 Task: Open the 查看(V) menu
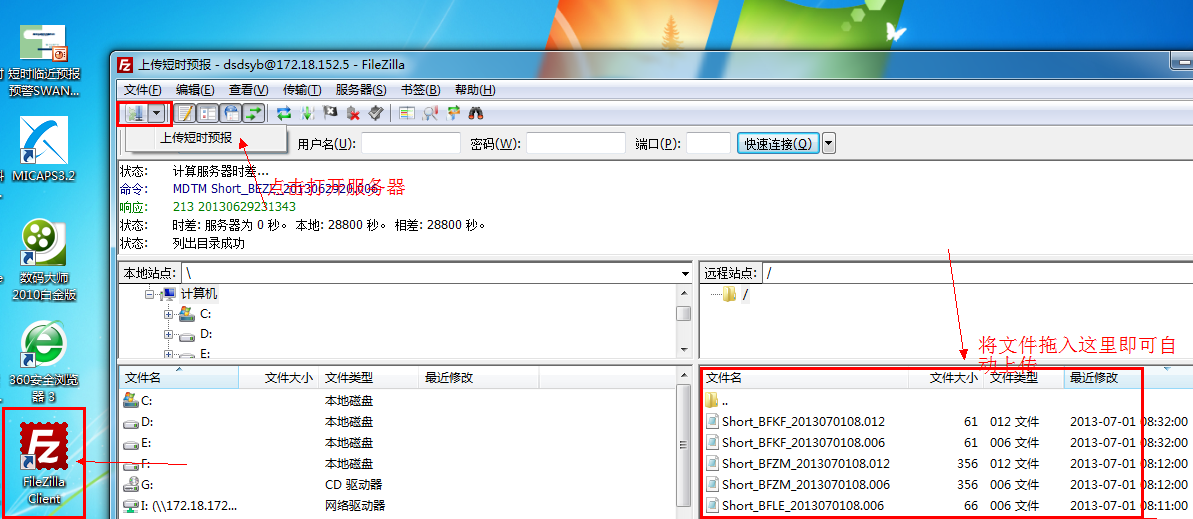point(249,89)
